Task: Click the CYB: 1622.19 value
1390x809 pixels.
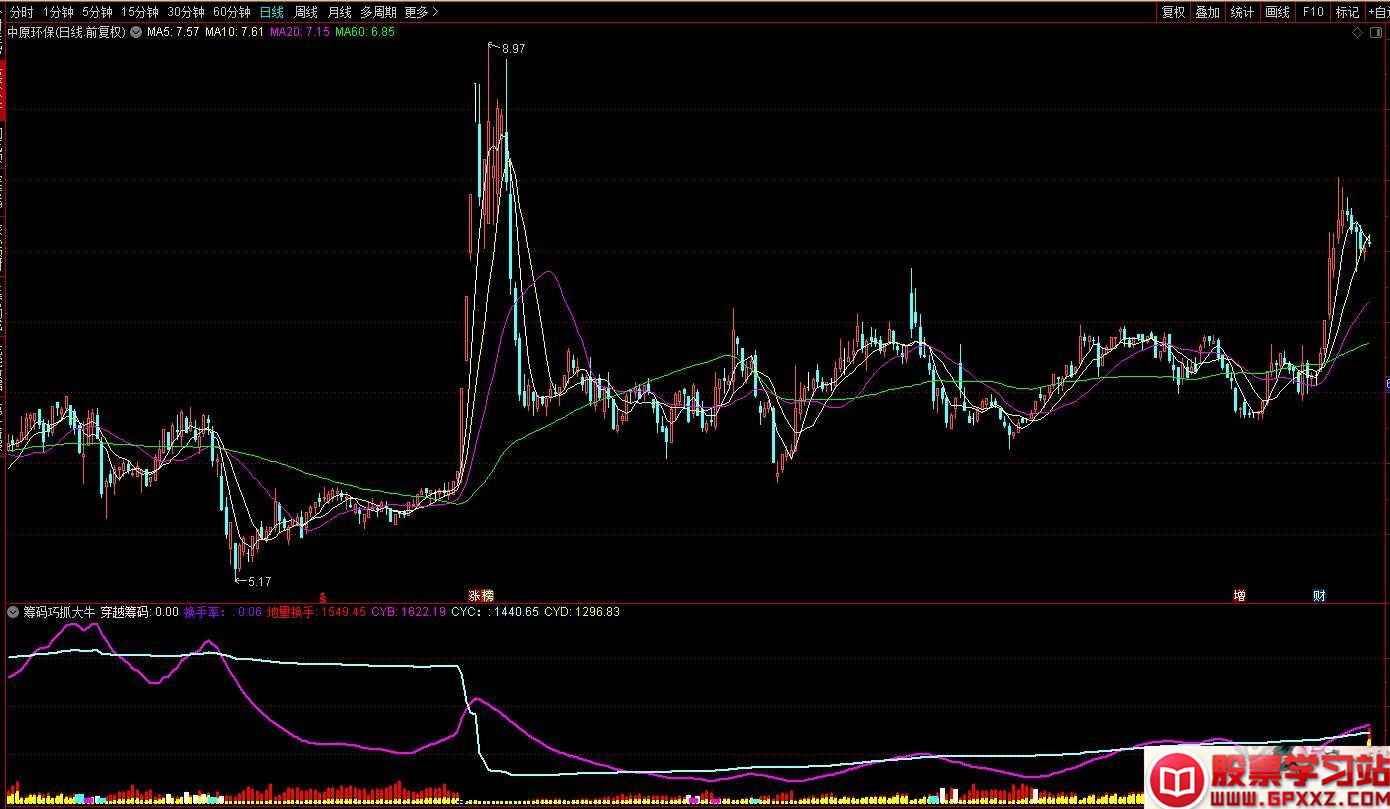Action: (408, 612)
